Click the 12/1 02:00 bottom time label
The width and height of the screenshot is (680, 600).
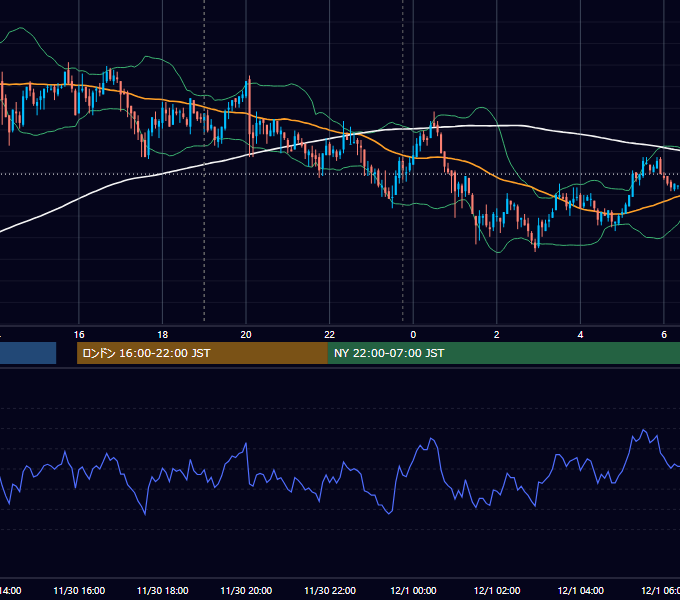point(497,591)
